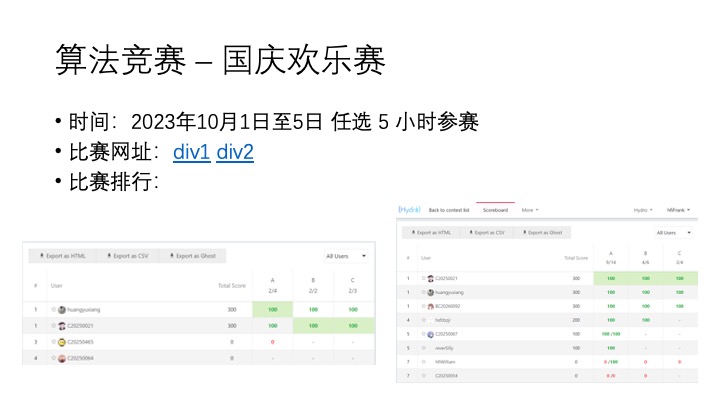Click the avatar of user C20250064
The image size is (720, 405).
(62, 358)
